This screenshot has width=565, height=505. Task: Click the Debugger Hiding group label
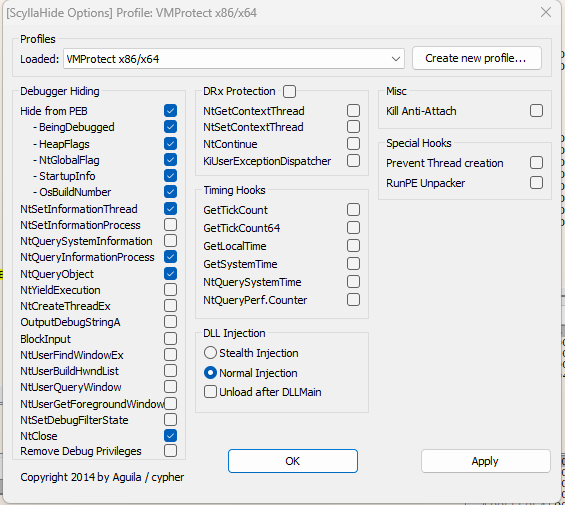coord(59,91)
